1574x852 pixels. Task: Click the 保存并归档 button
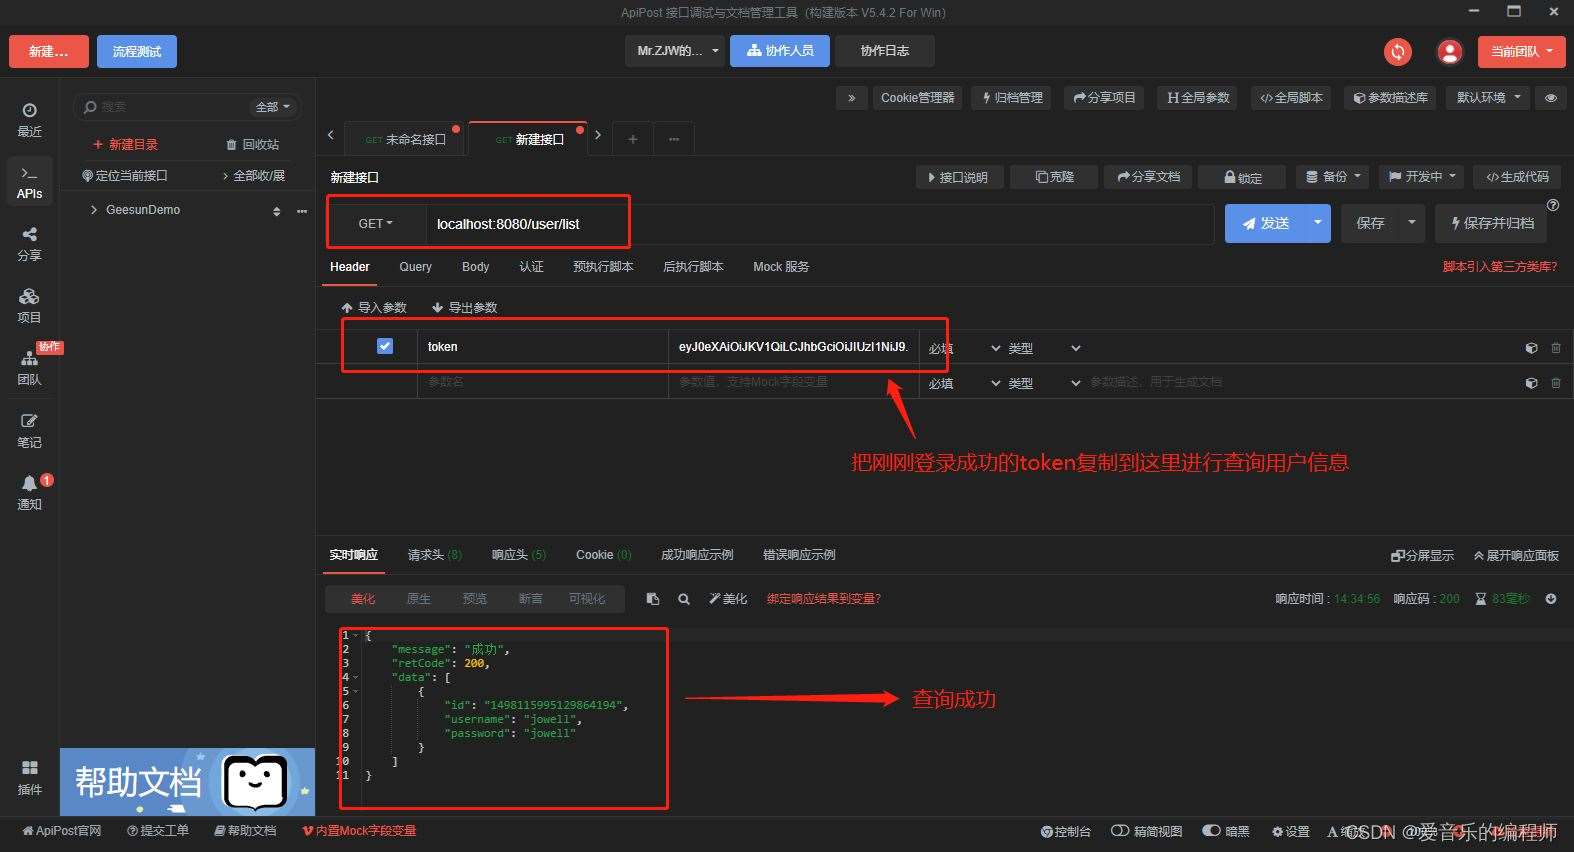(x=1491, y=223)
